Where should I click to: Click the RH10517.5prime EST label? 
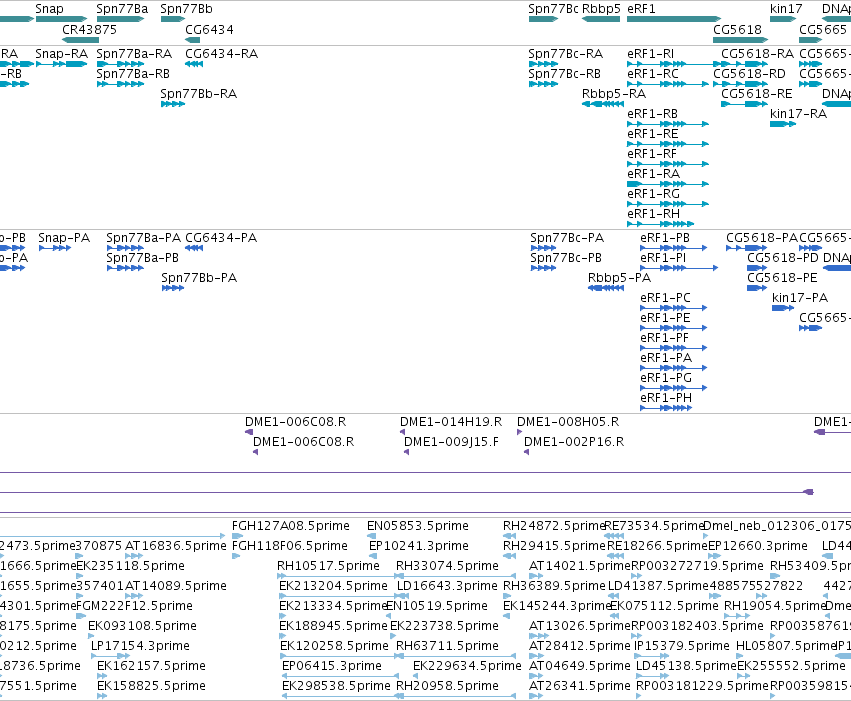tap(328, 566)
